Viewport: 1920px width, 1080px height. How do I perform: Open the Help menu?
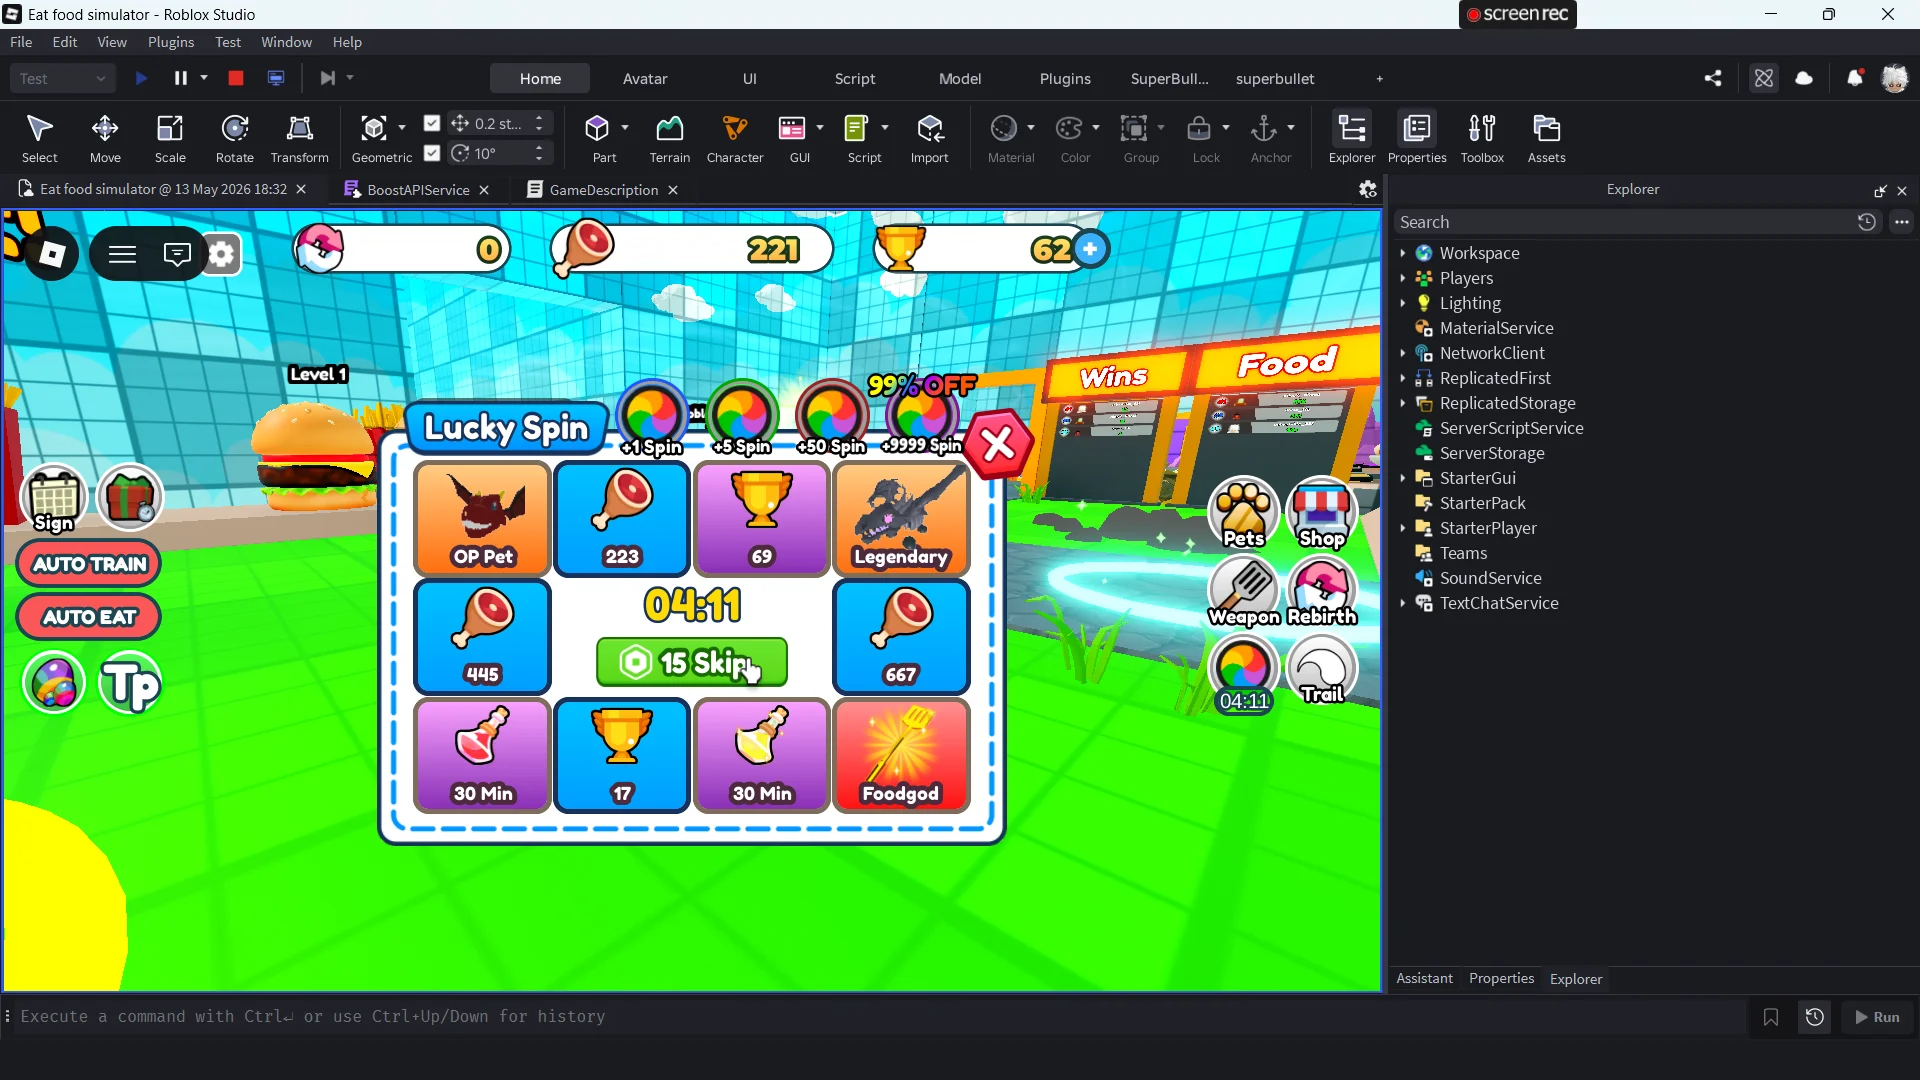click(x=347, y=42)
